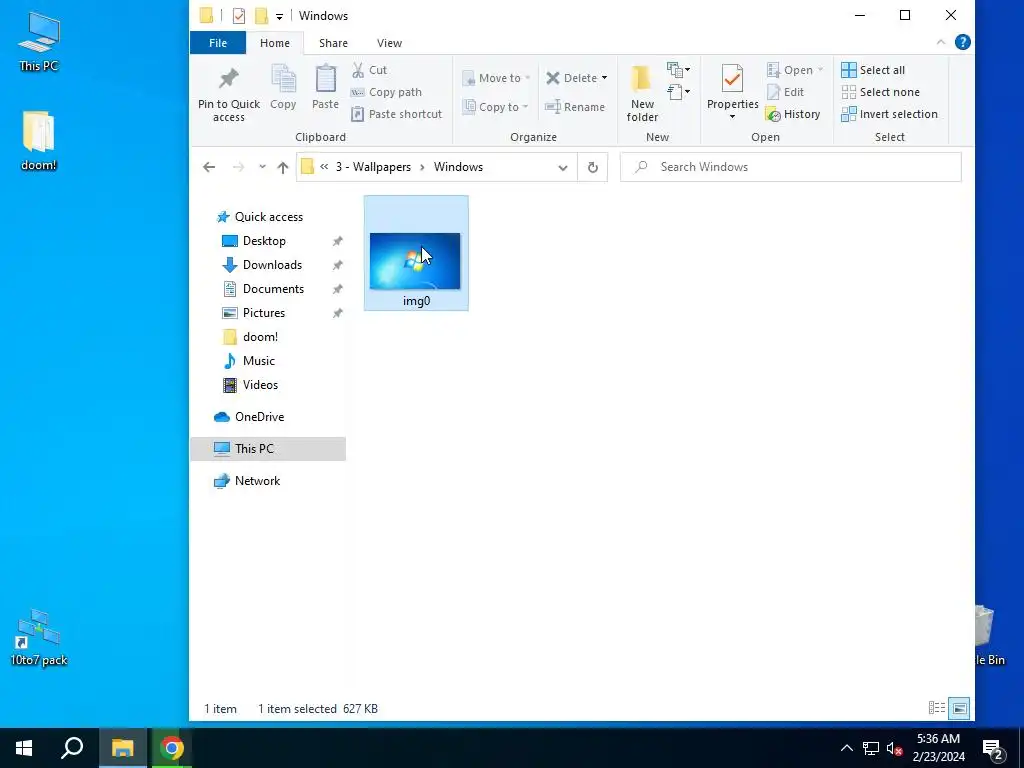
Task: Click the Delete button with red X
Action: coord(571,78)
